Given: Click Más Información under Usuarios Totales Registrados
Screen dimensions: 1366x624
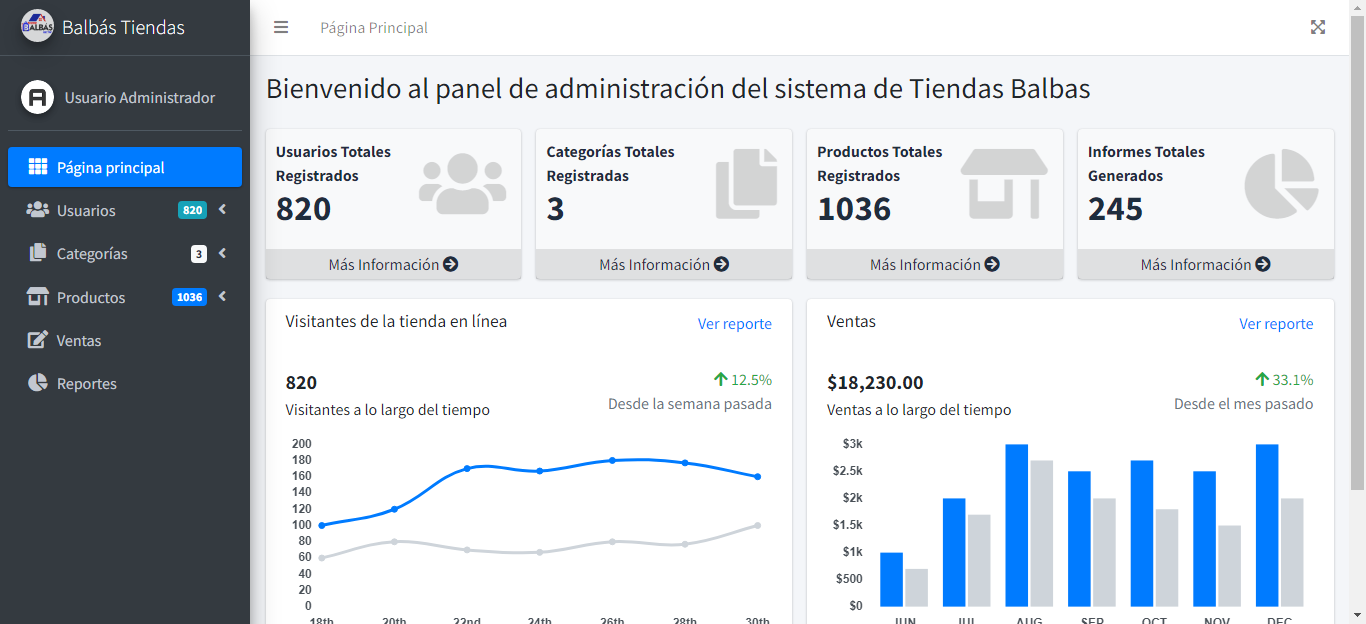Looking at the screenshot, I should (x=393, y=264).
